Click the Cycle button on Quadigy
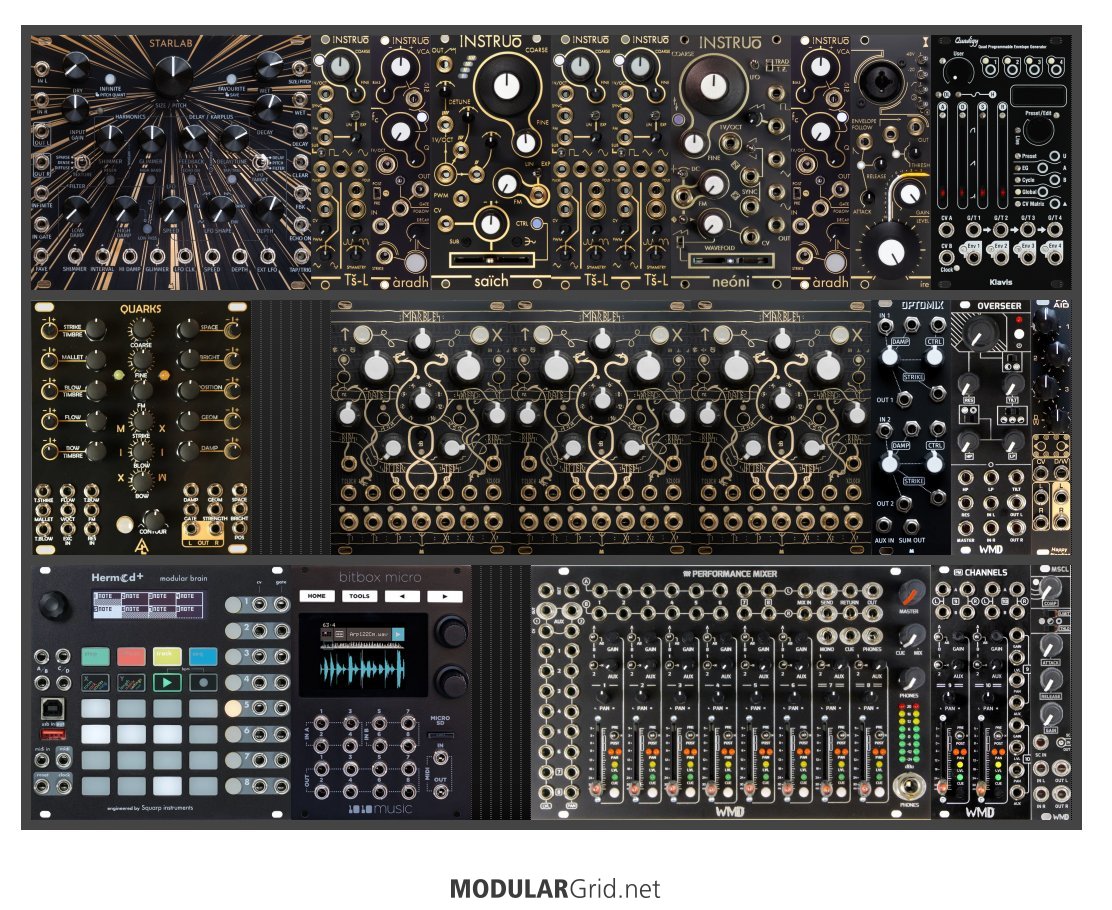 coord(1055,180)
